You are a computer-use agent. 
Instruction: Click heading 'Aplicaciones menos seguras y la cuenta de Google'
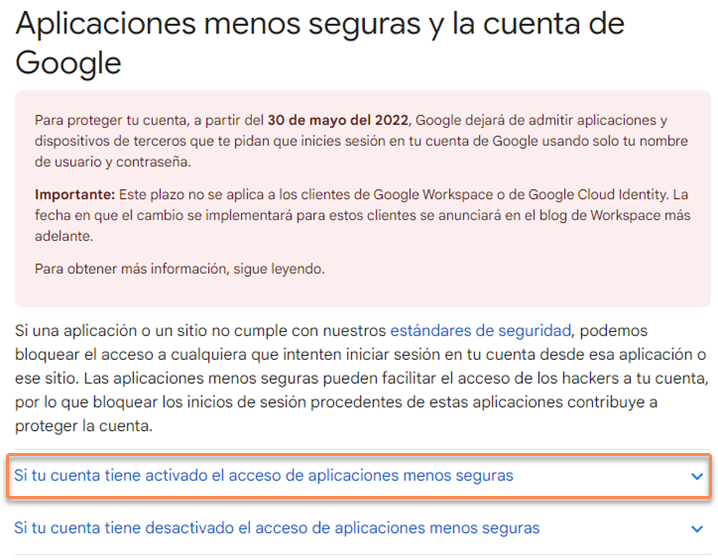pos(320,43)
